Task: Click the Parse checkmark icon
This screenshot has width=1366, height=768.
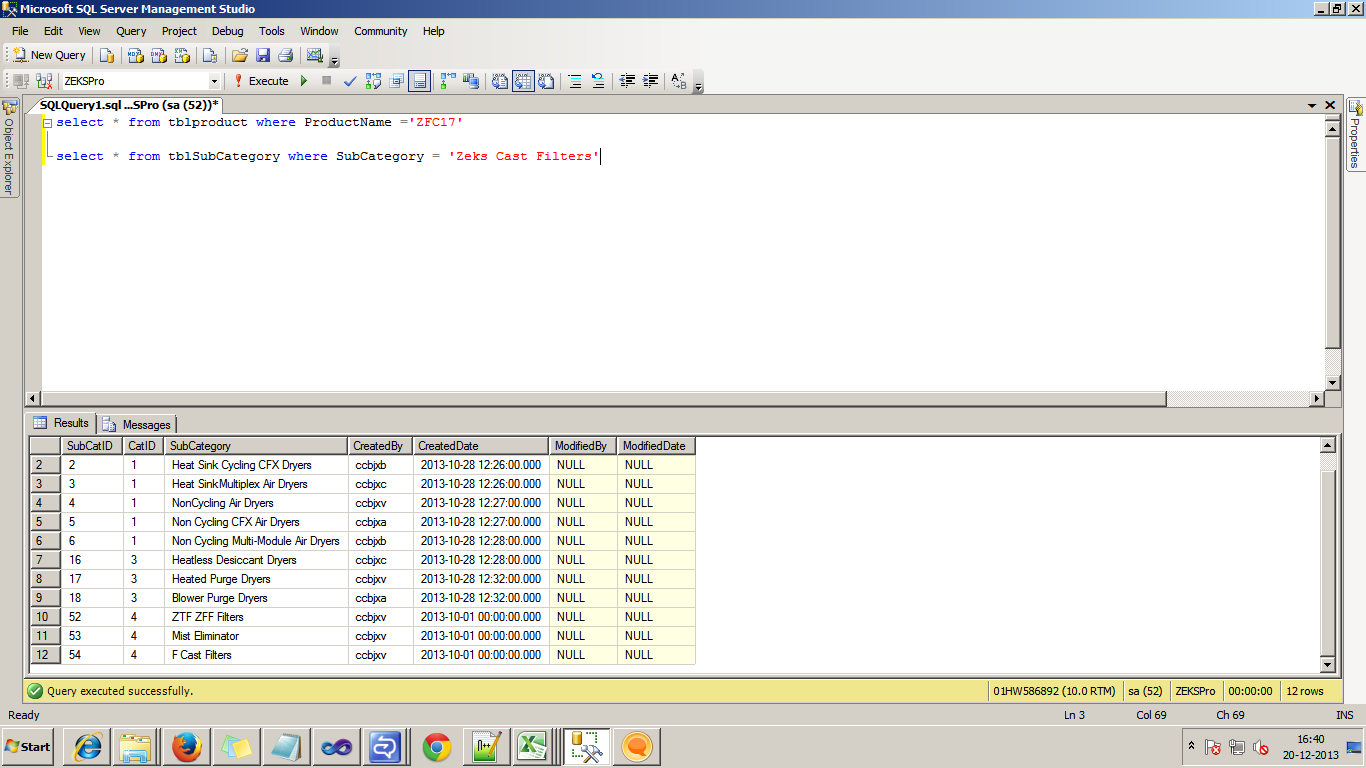Action: (350, 81)
